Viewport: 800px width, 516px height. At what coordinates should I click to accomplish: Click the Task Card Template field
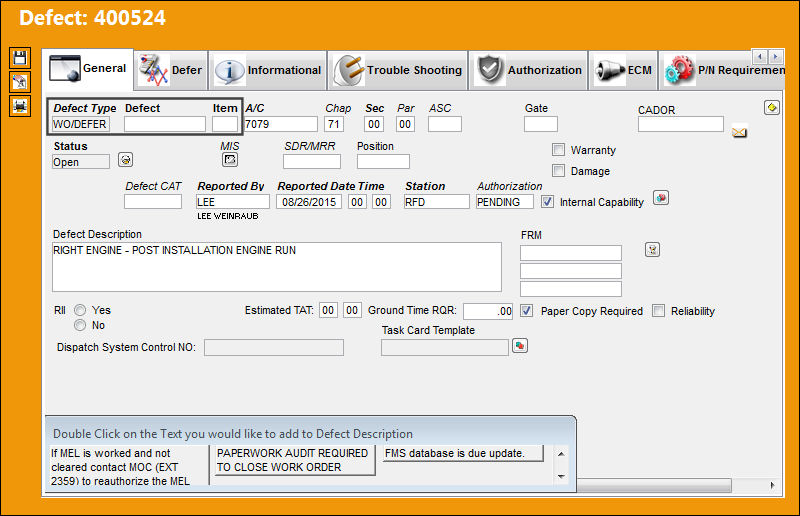(x=445, y=348)
